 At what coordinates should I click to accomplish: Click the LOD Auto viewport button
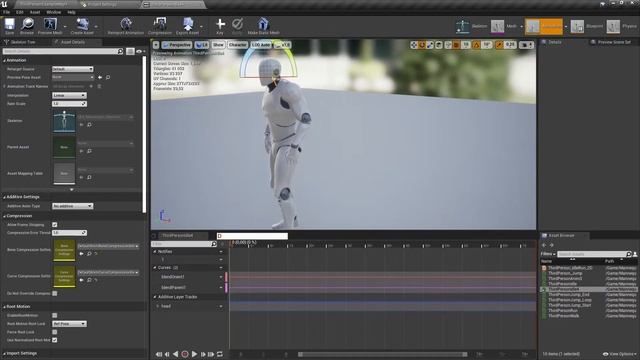(x=261, y=45)
